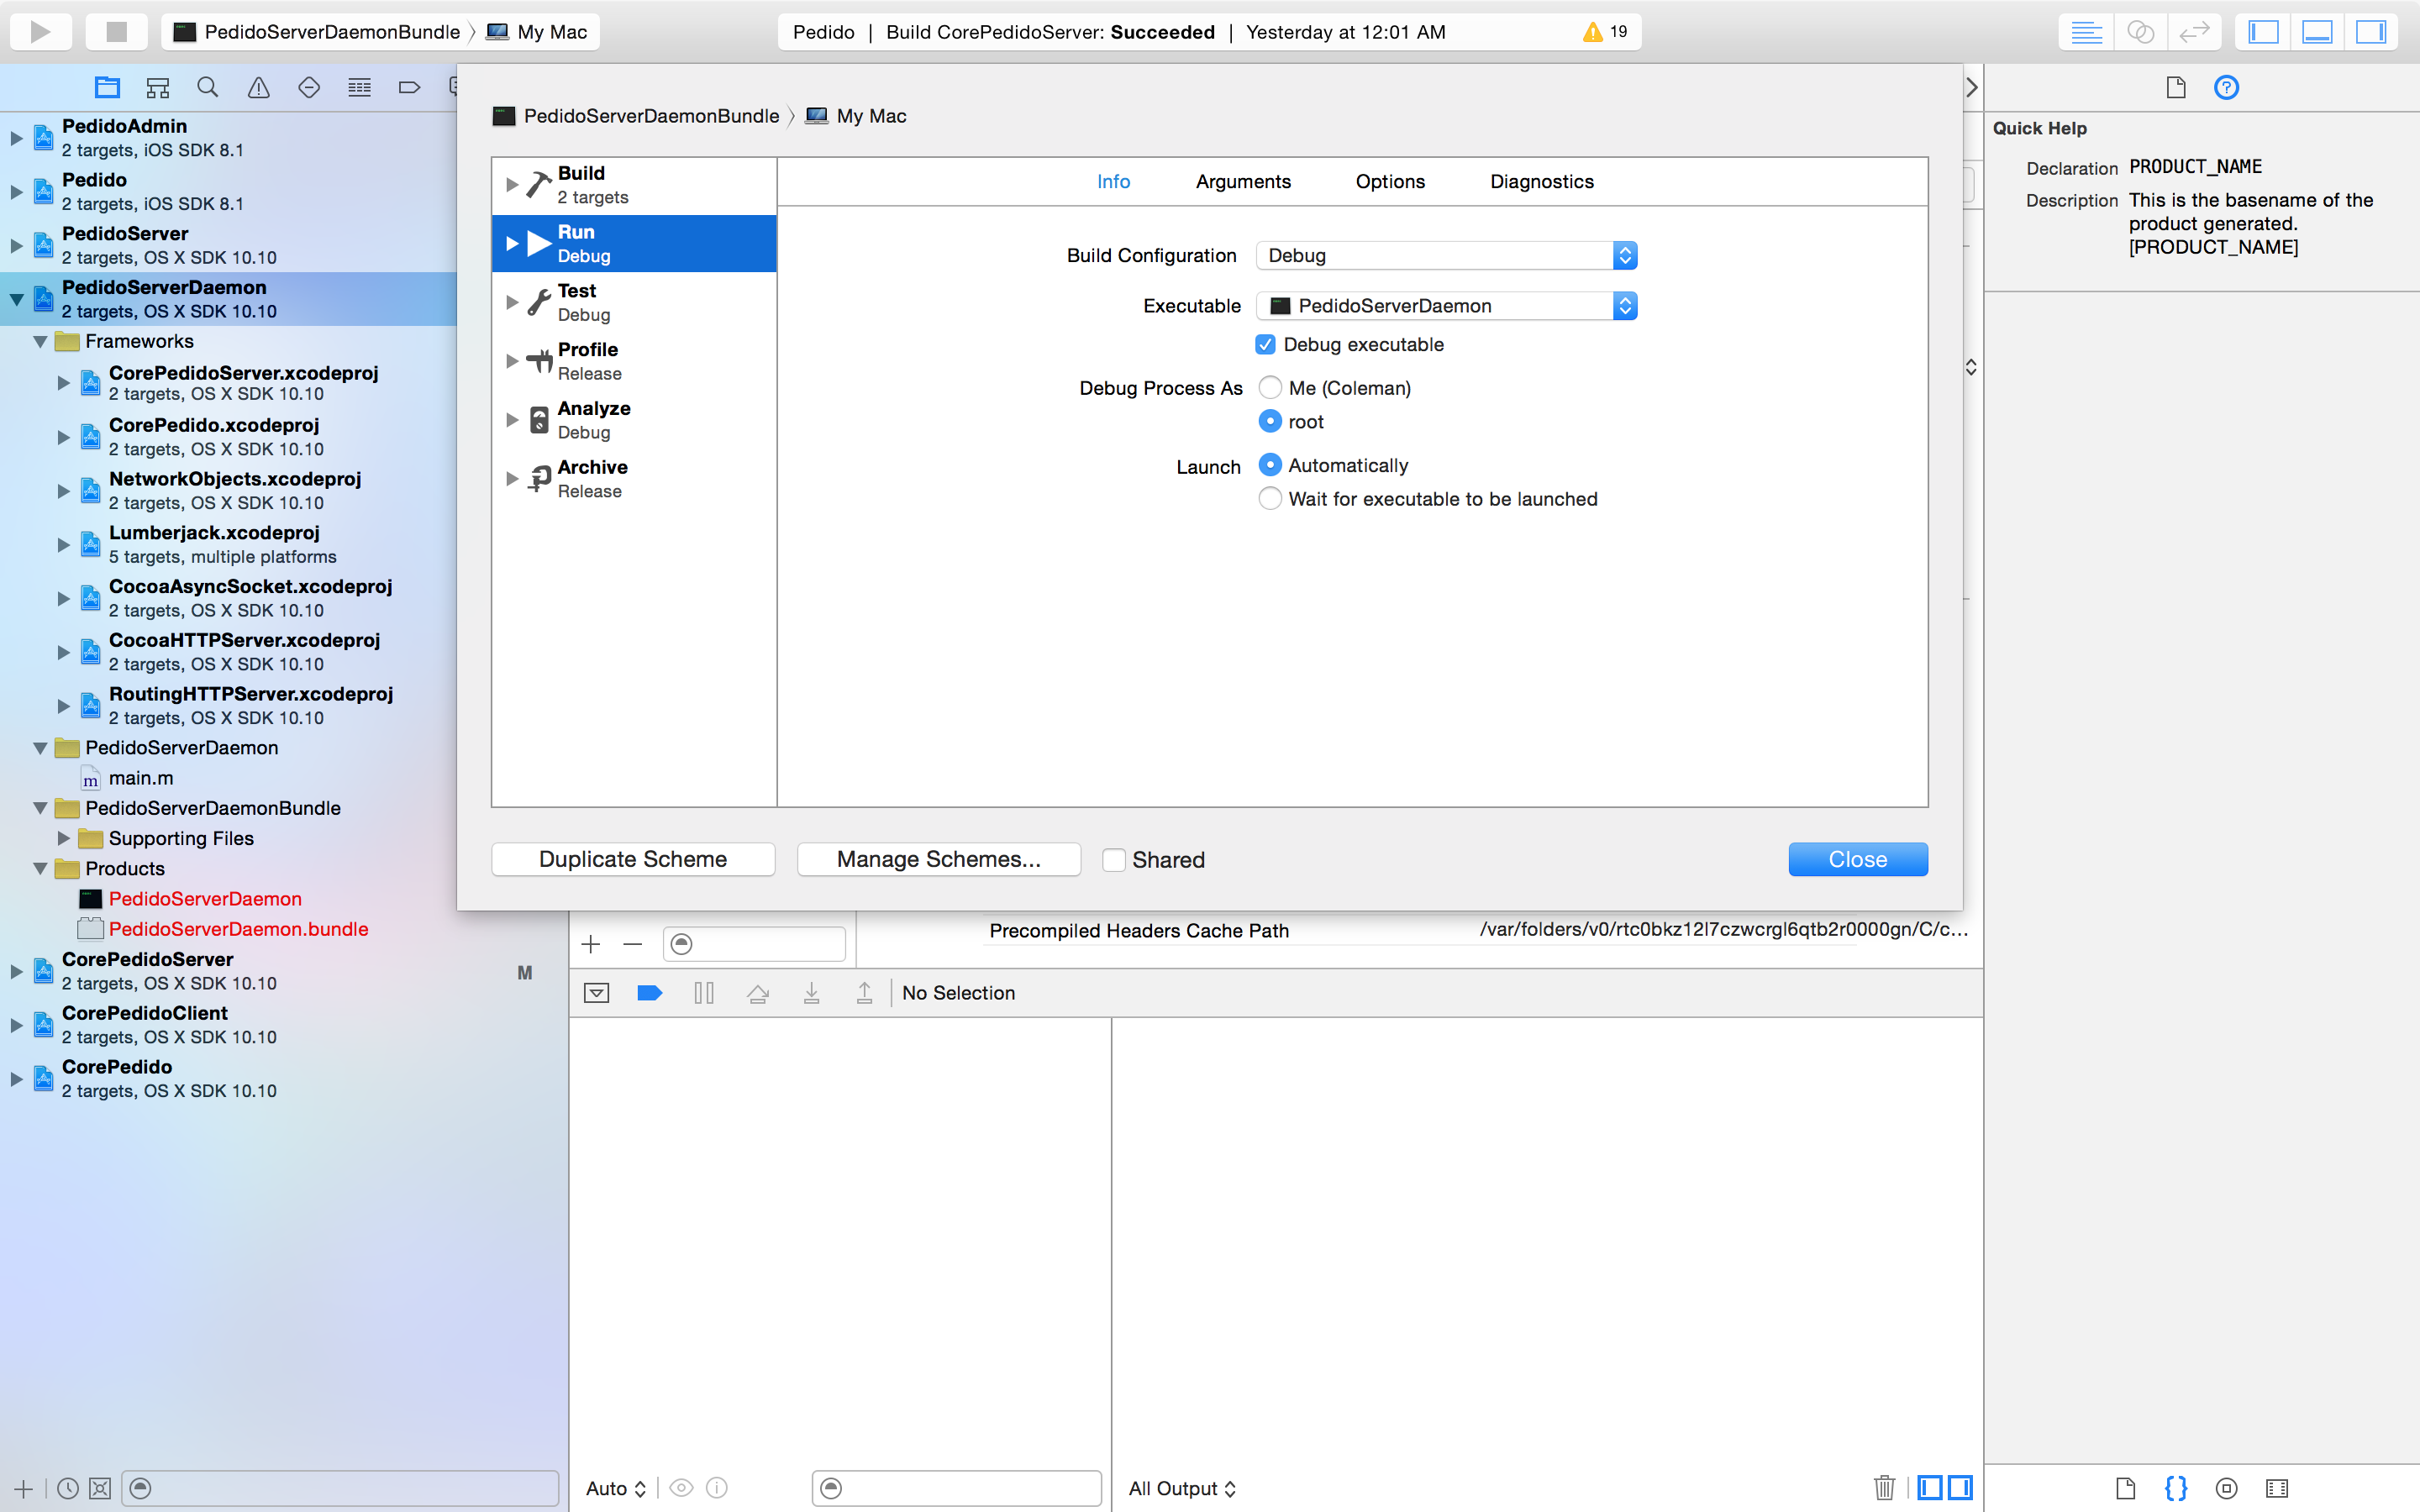This screenshot has height=1512, width=2420.
Task: Expand the Analyze scheme action
Action: click(512, 420)
